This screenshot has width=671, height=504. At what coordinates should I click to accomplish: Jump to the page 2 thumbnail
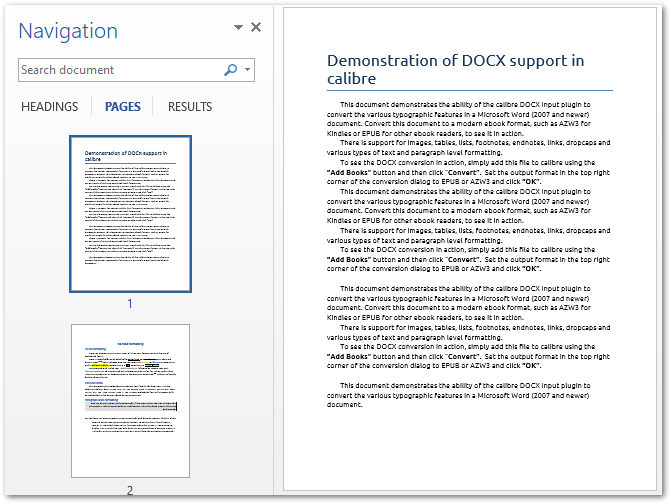(x=129, y=400)
